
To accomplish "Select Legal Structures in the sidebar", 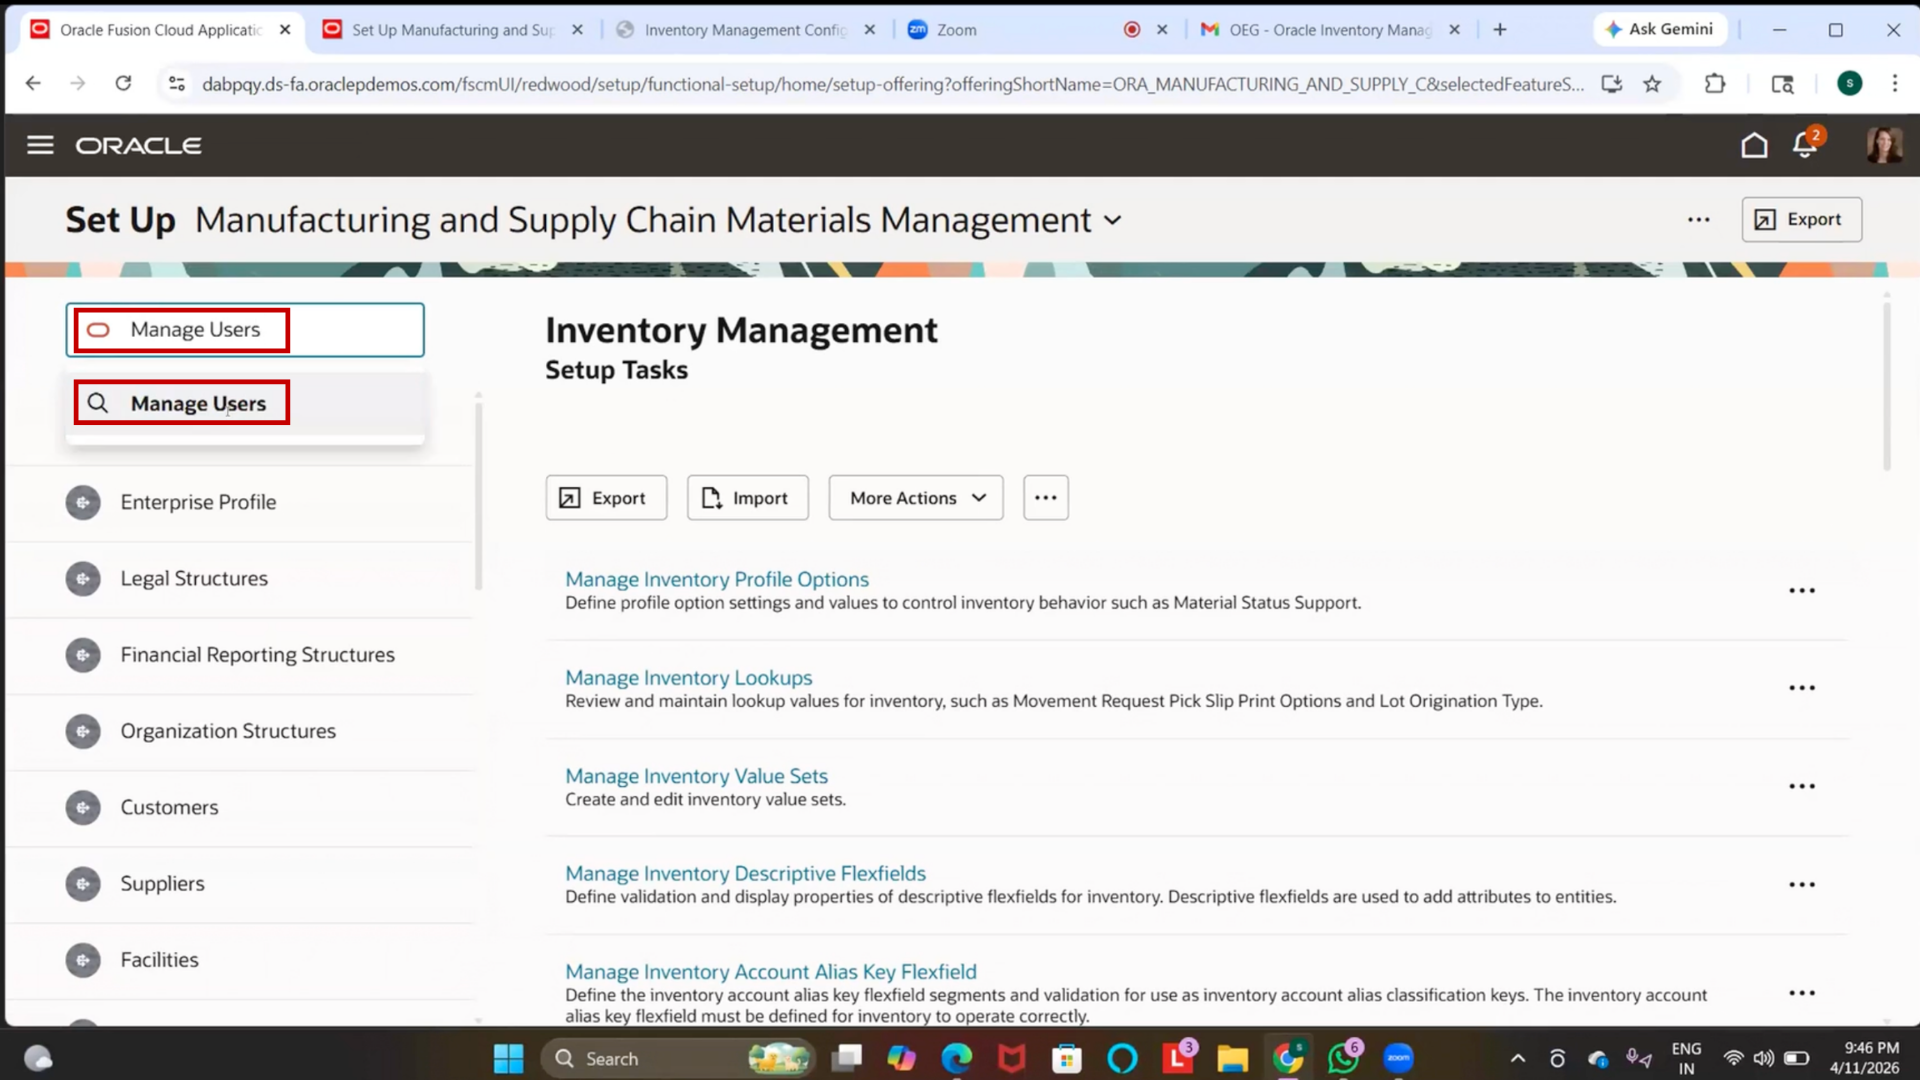I will [194, 578].
